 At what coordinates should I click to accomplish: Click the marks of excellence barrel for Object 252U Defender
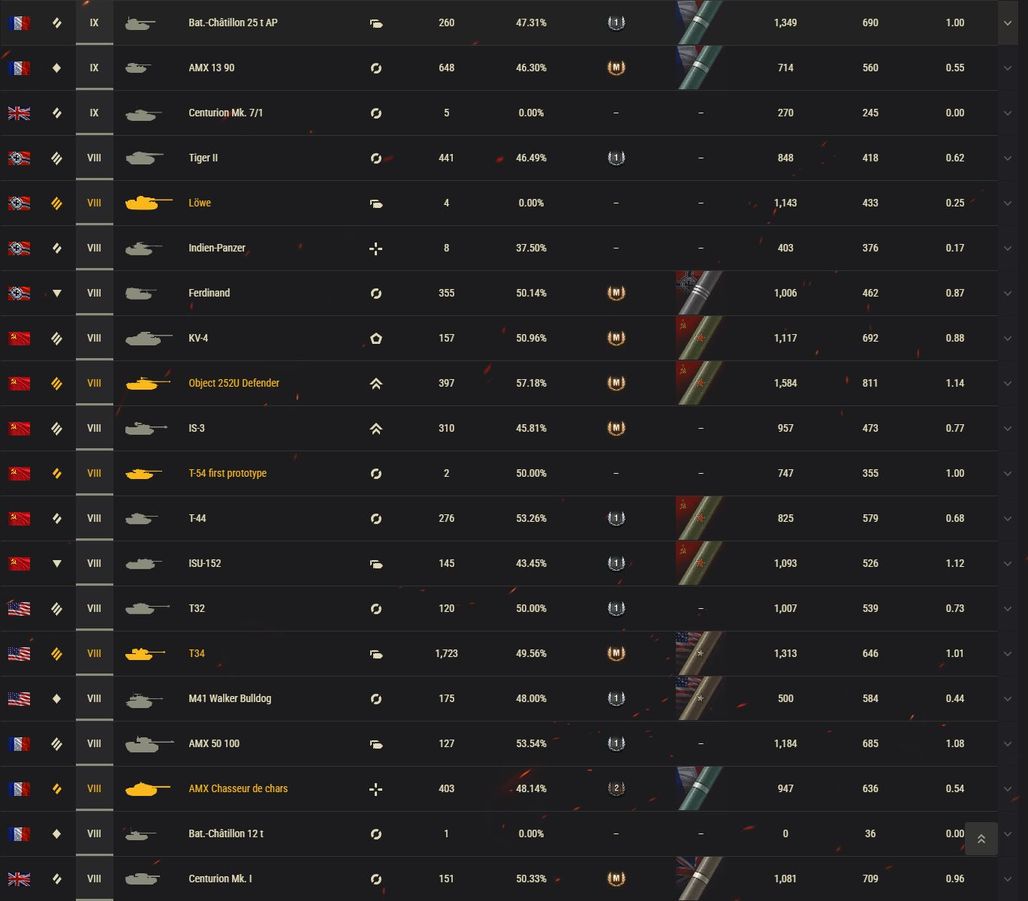click(700, 383)
